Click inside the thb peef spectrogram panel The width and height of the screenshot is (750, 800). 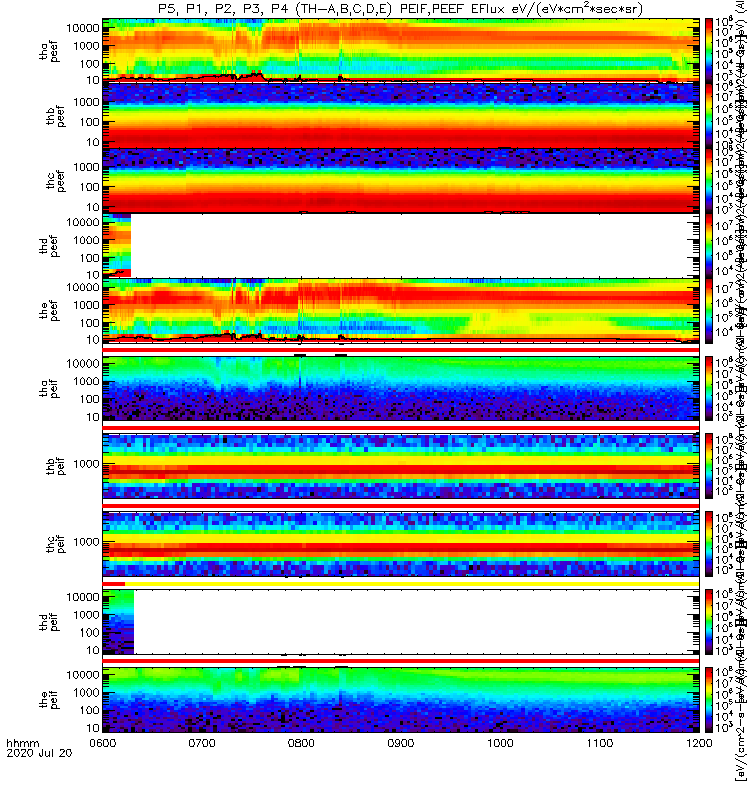point(401,115)
